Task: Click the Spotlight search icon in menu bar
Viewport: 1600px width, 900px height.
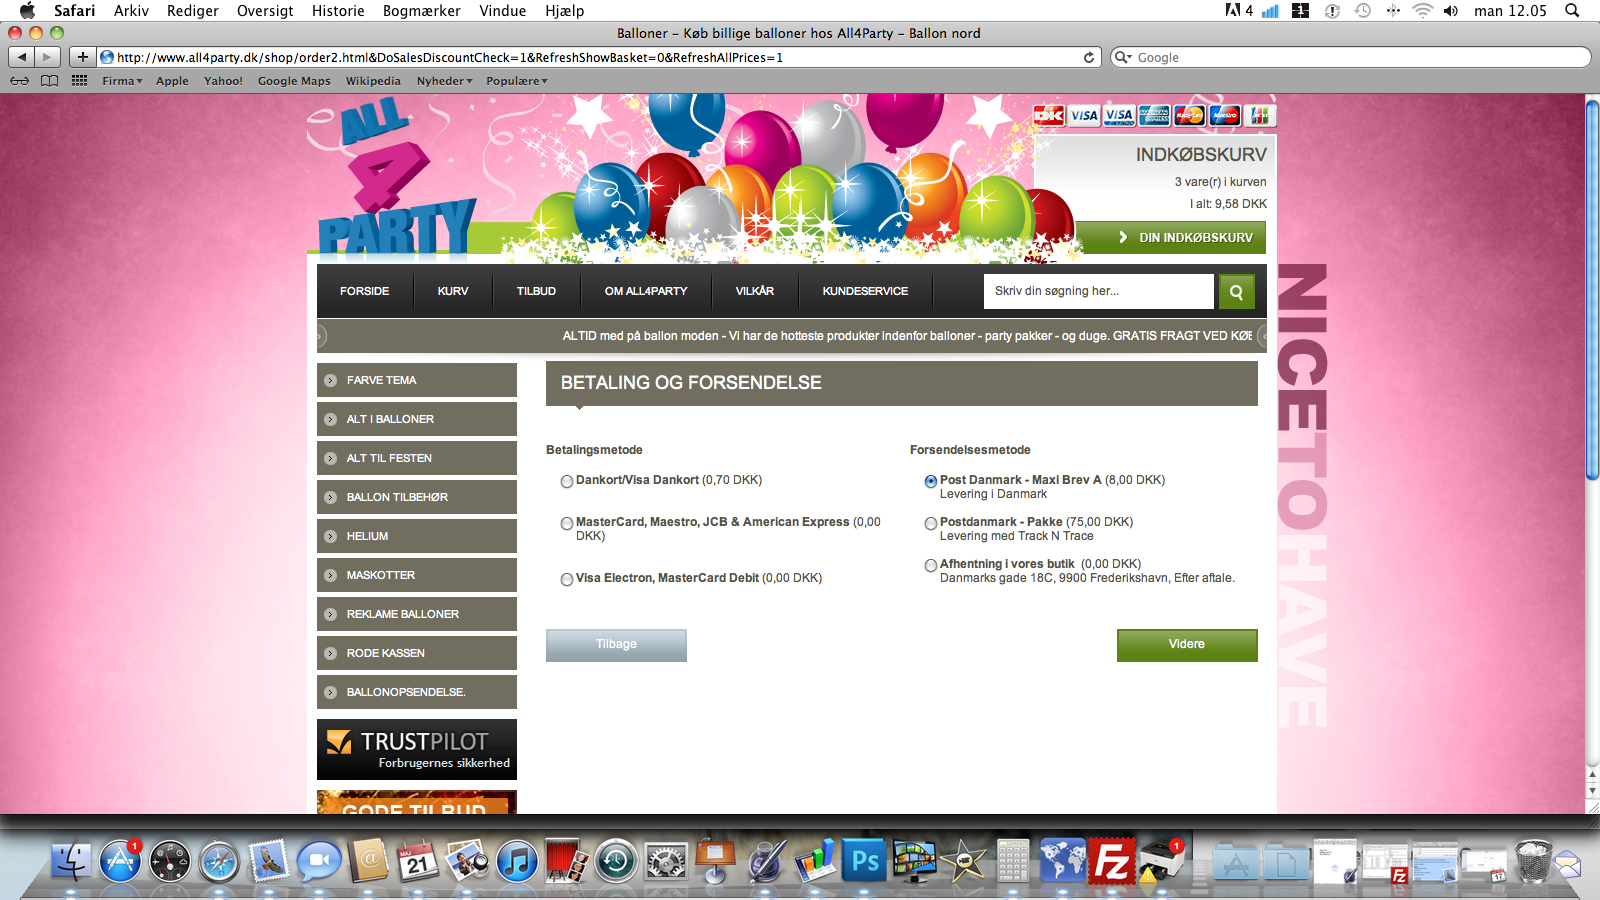Action: point(1572,11)
